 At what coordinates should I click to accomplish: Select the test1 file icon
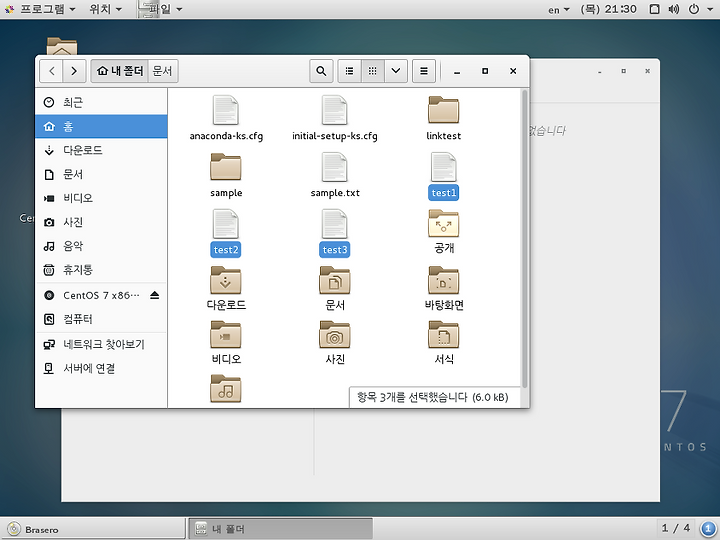pos(444,167)
